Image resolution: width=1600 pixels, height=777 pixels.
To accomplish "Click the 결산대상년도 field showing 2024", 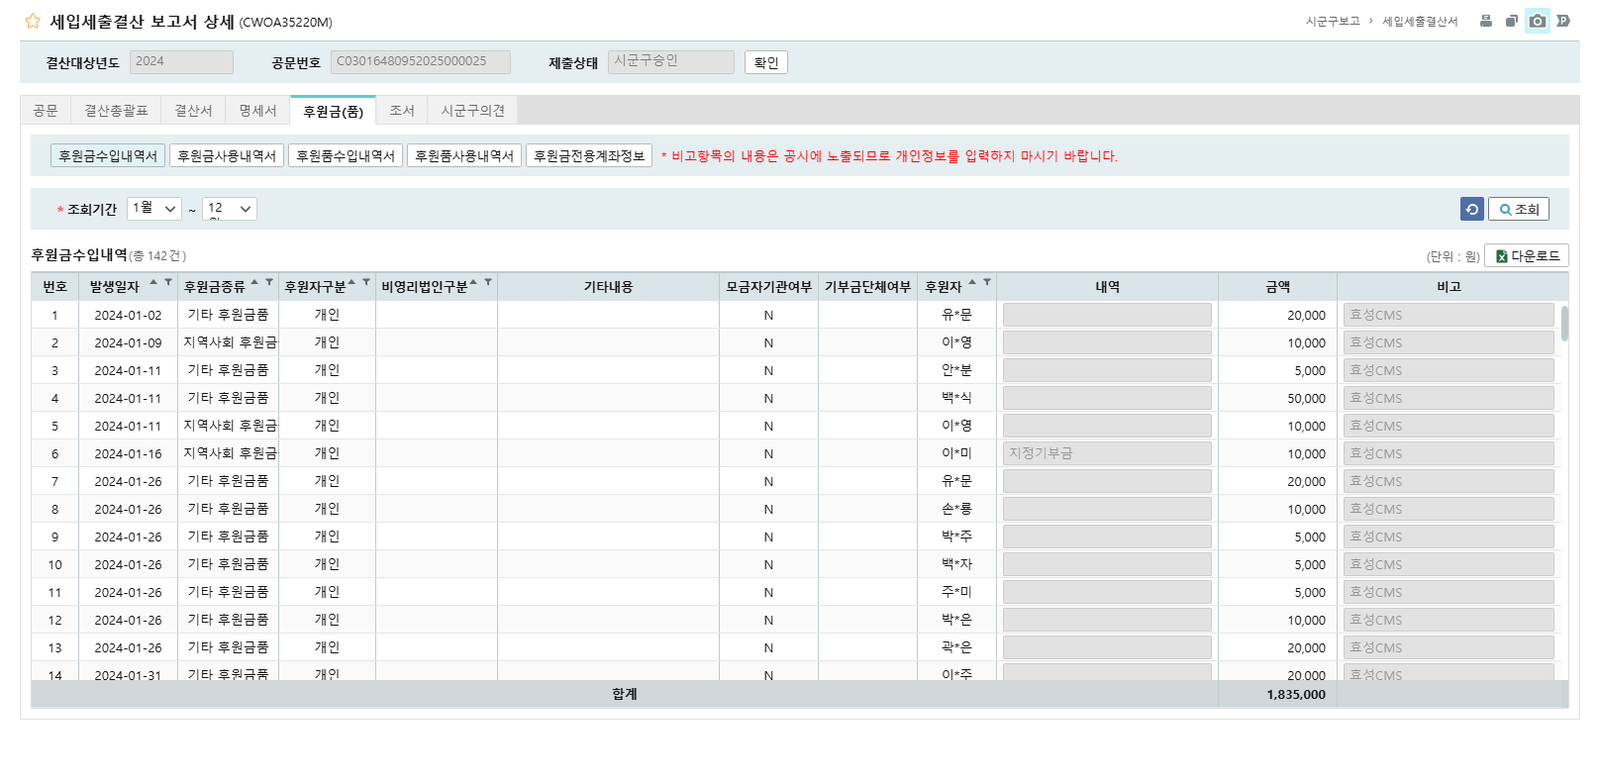I will point(181,62).
